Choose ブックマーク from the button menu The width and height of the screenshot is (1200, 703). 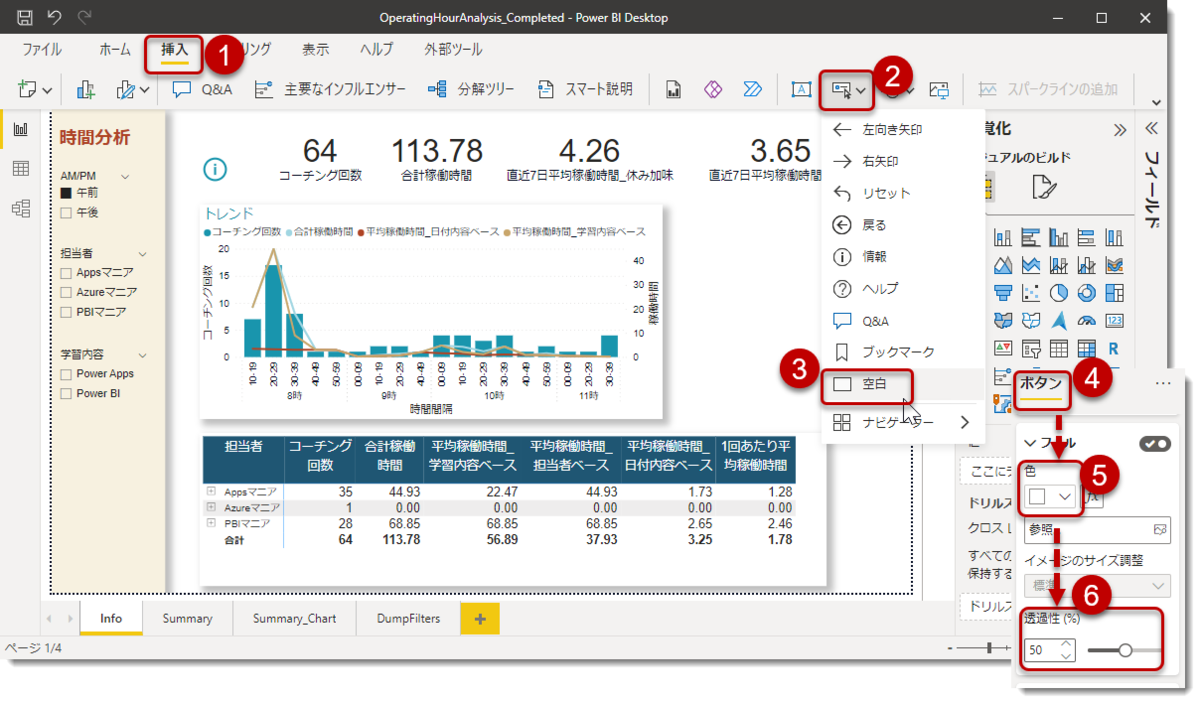(x=903, y=352)
